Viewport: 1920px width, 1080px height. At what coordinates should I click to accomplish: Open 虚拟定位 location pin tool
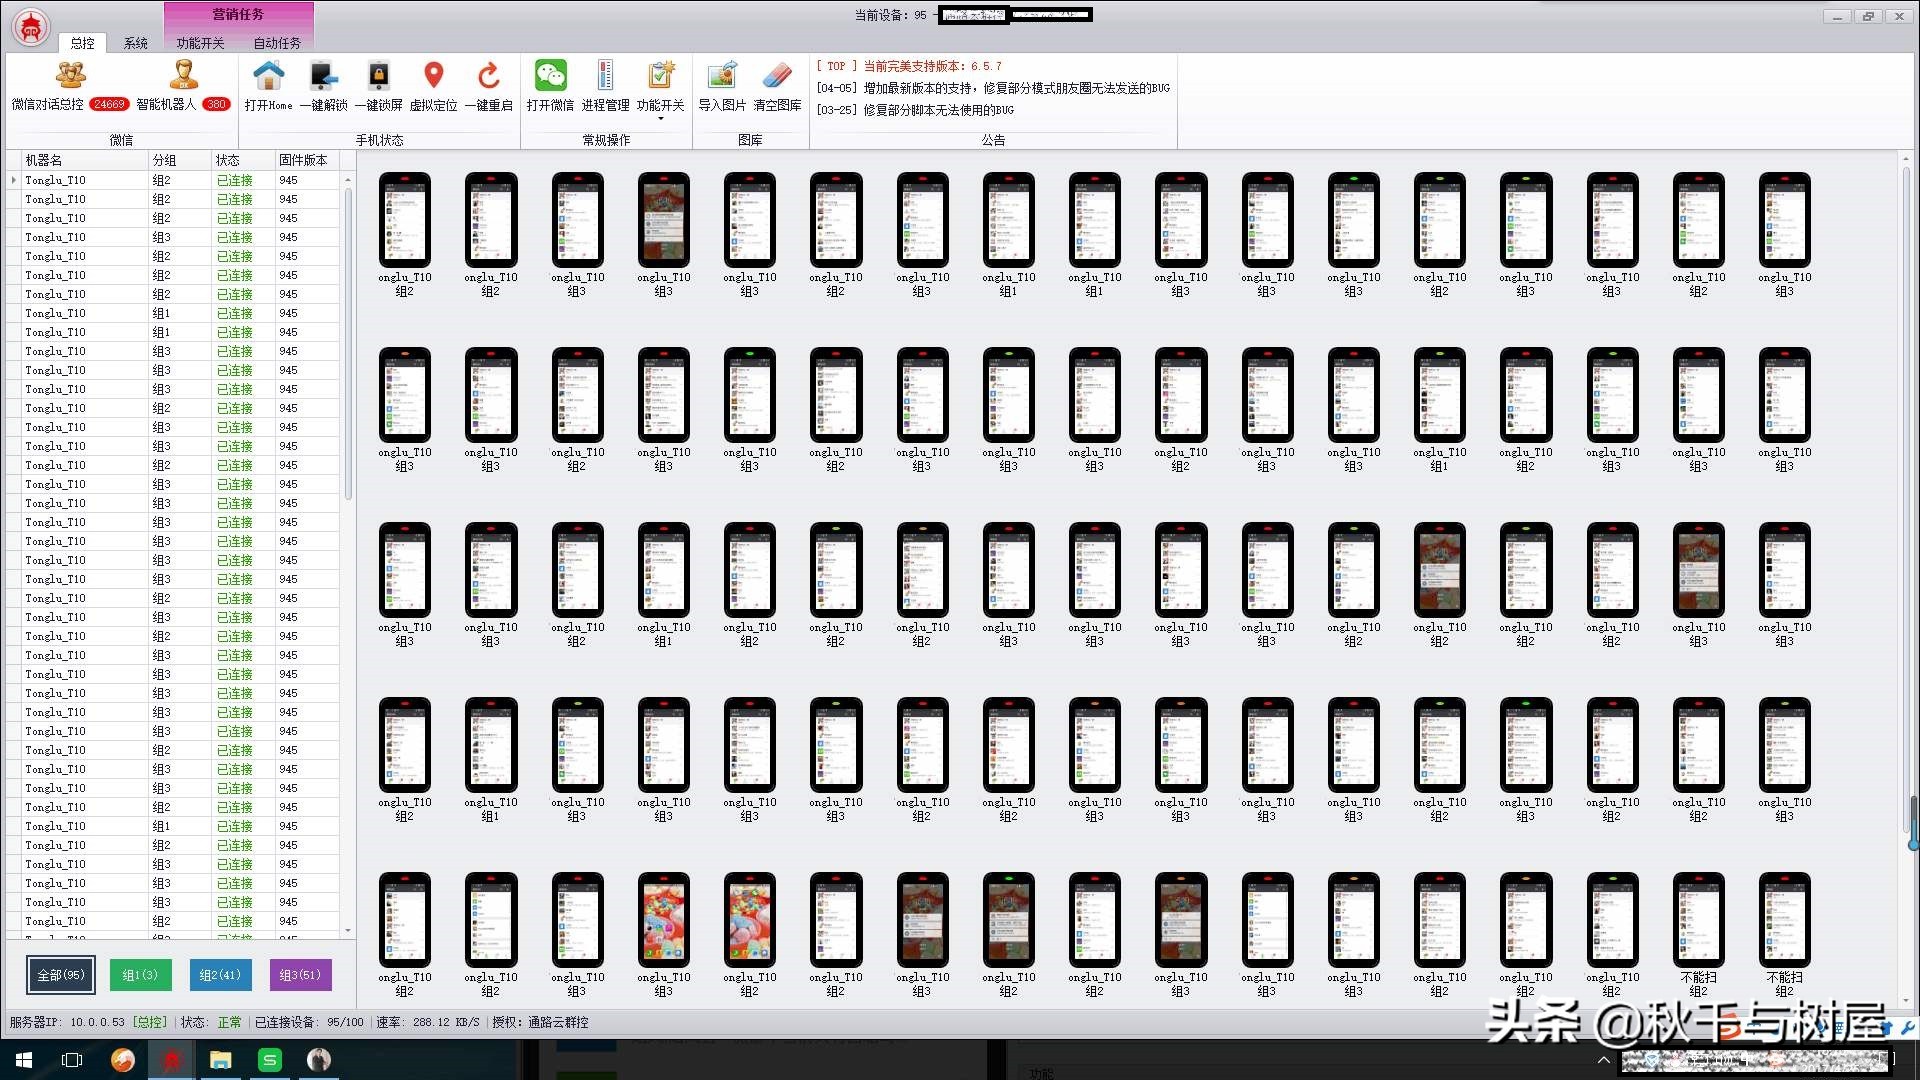[x=433, y=86]
